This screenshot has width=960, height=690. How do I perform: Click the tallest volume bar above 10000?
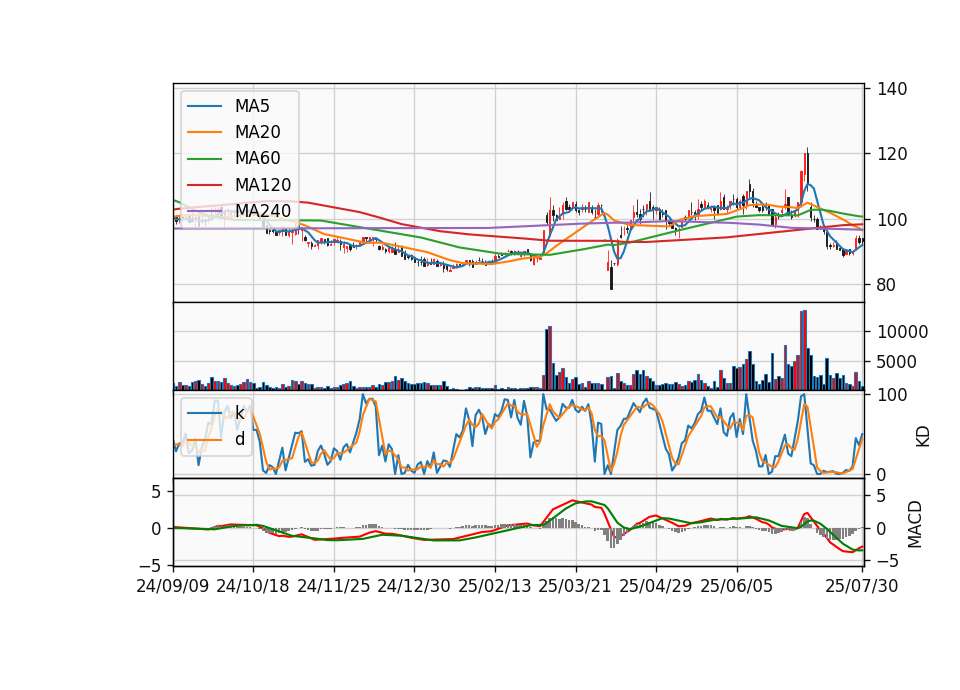804,350
